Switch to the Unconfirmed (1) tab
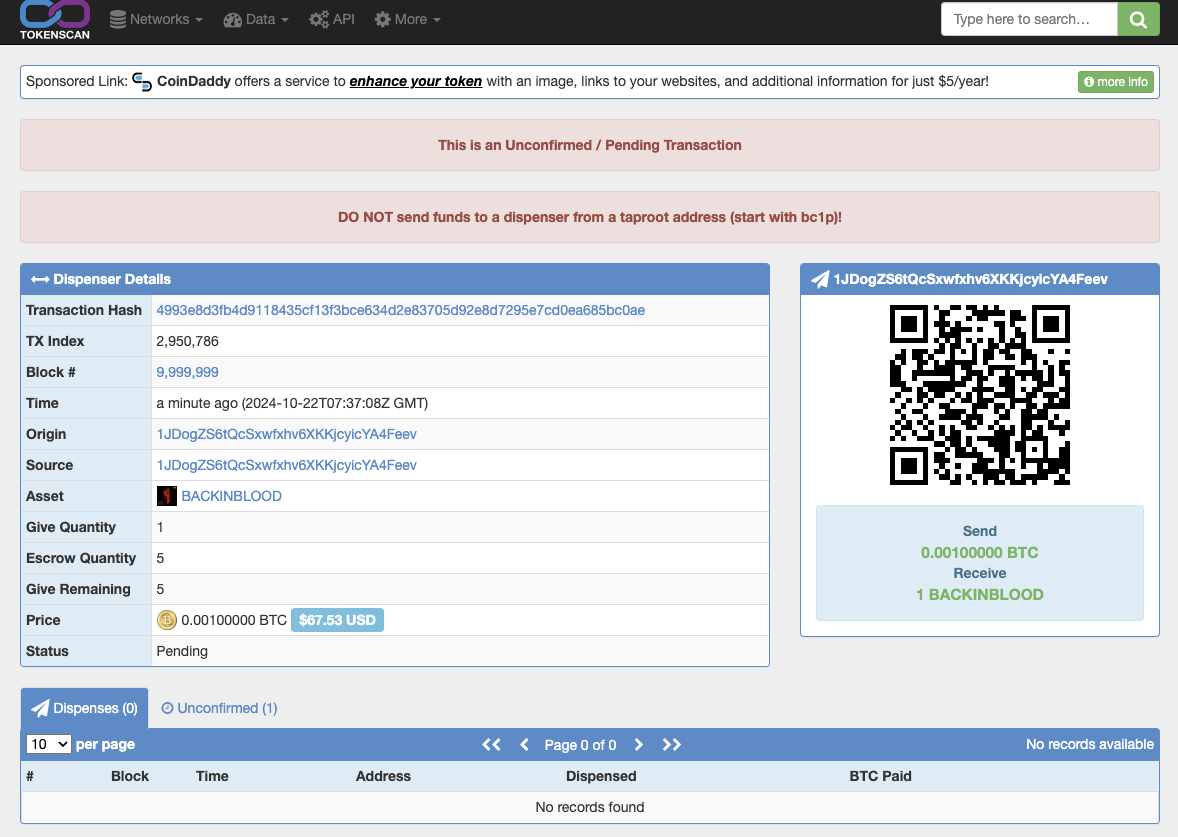The image size is (1178, 837). [x=219, y=708]
